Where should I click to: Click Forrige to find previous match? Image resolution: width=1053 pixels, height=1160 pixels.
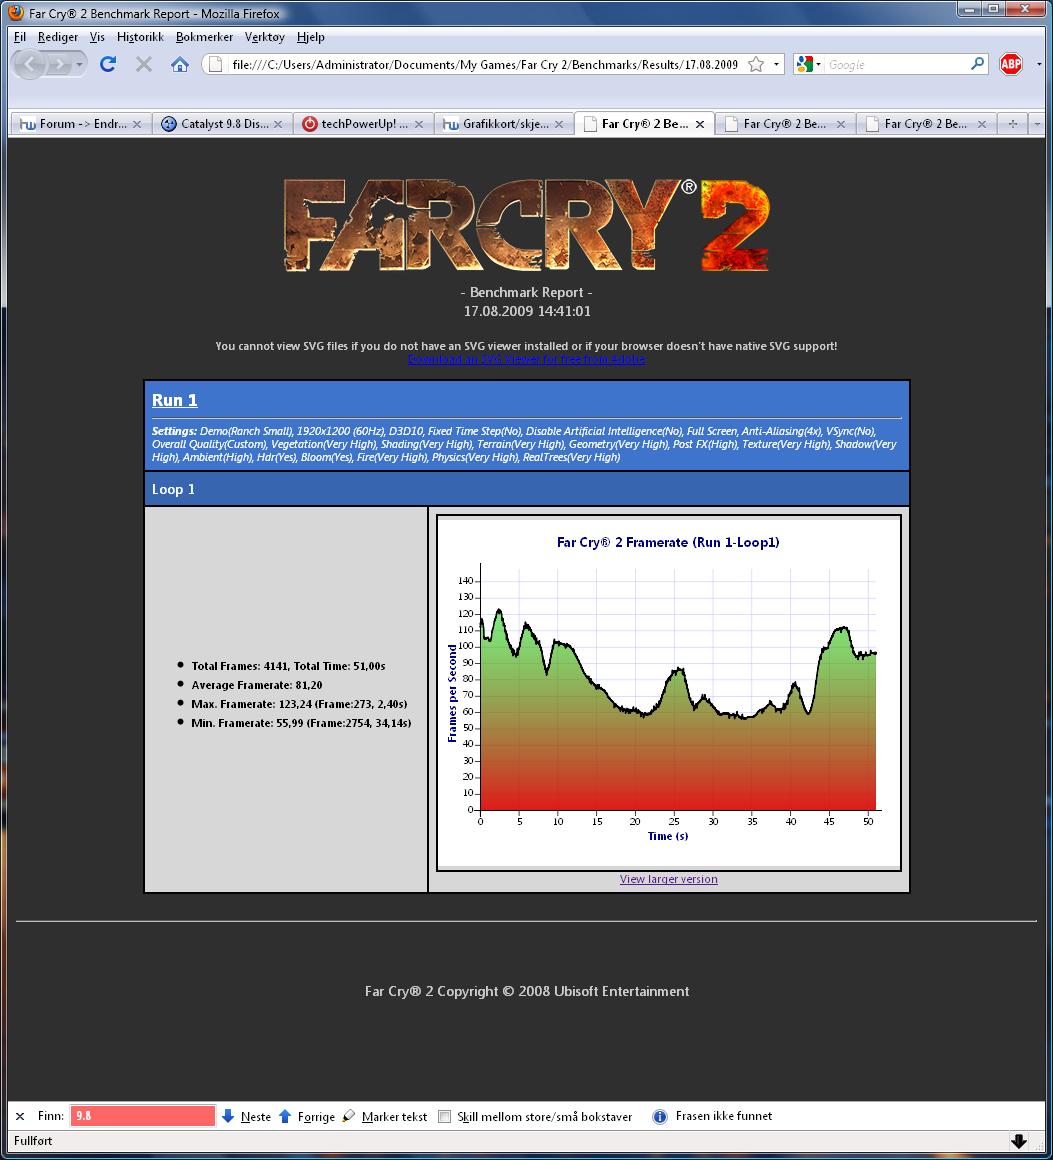click(x=306, y=1116)
